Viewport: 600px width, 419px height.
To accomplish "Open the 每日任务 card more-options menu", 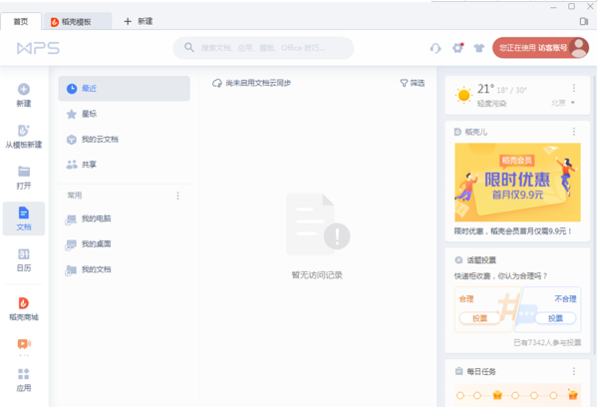I will 574,371.
